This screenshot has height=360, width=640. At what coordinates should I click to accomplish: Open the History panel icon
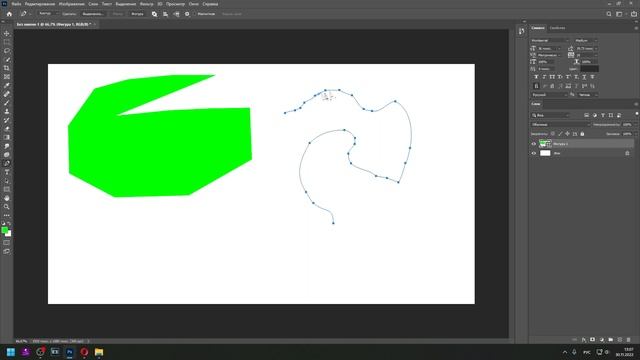tap(521, 31)
